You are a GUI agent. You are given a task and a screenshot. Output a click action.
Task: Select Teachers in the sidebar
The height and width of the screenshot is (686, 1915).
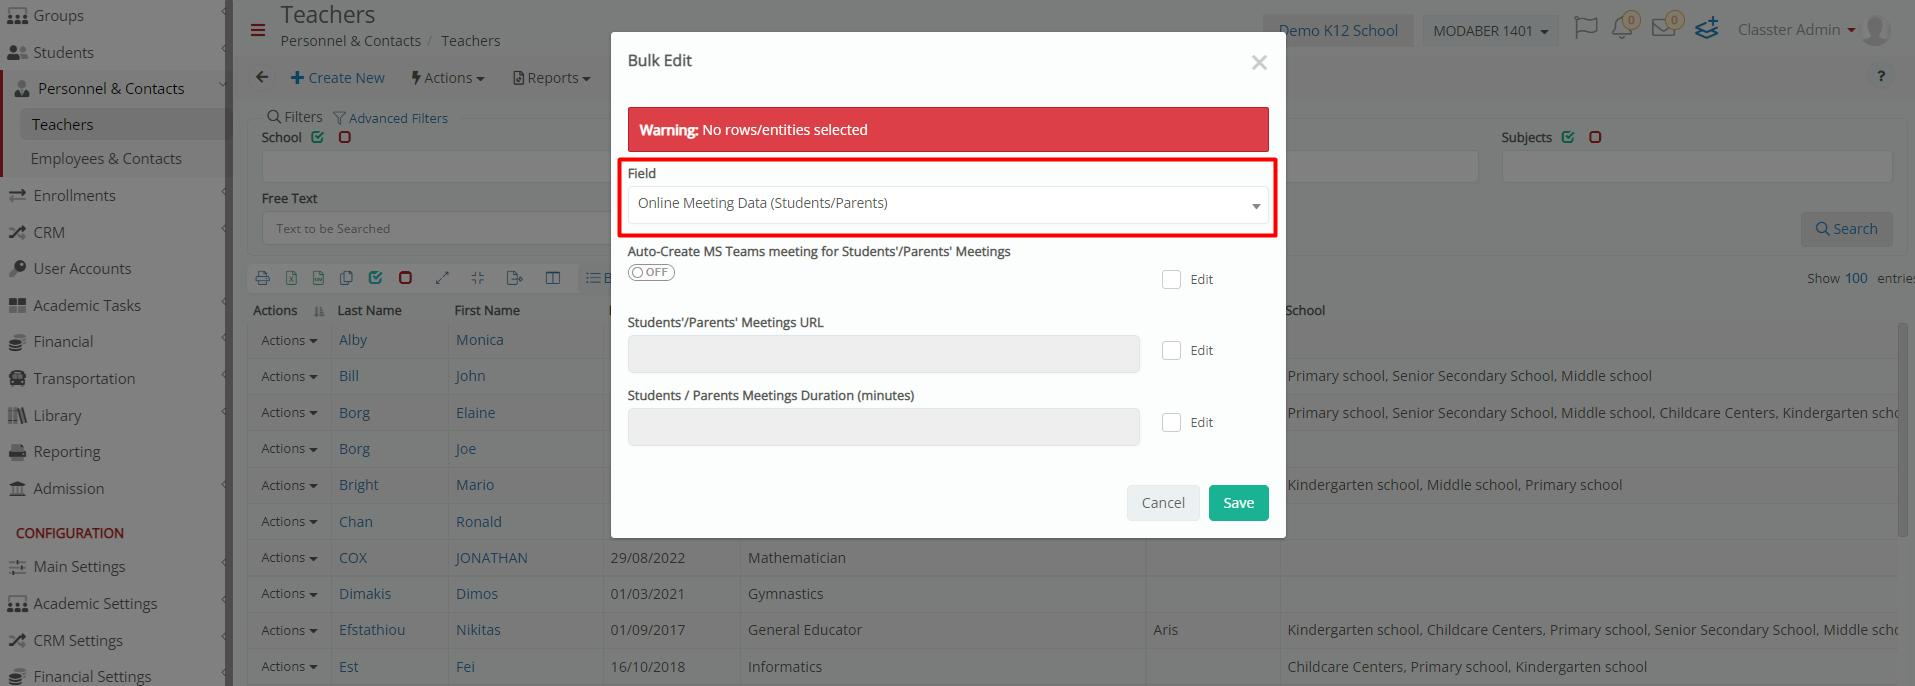[x=62, y=124]
